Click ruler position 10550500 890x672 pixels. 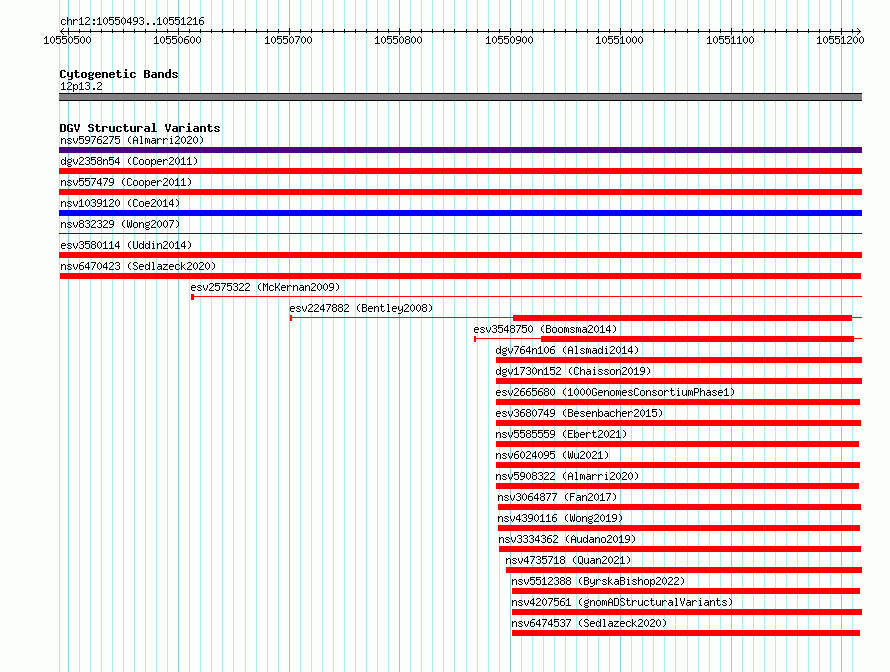(x=67, y=40)
